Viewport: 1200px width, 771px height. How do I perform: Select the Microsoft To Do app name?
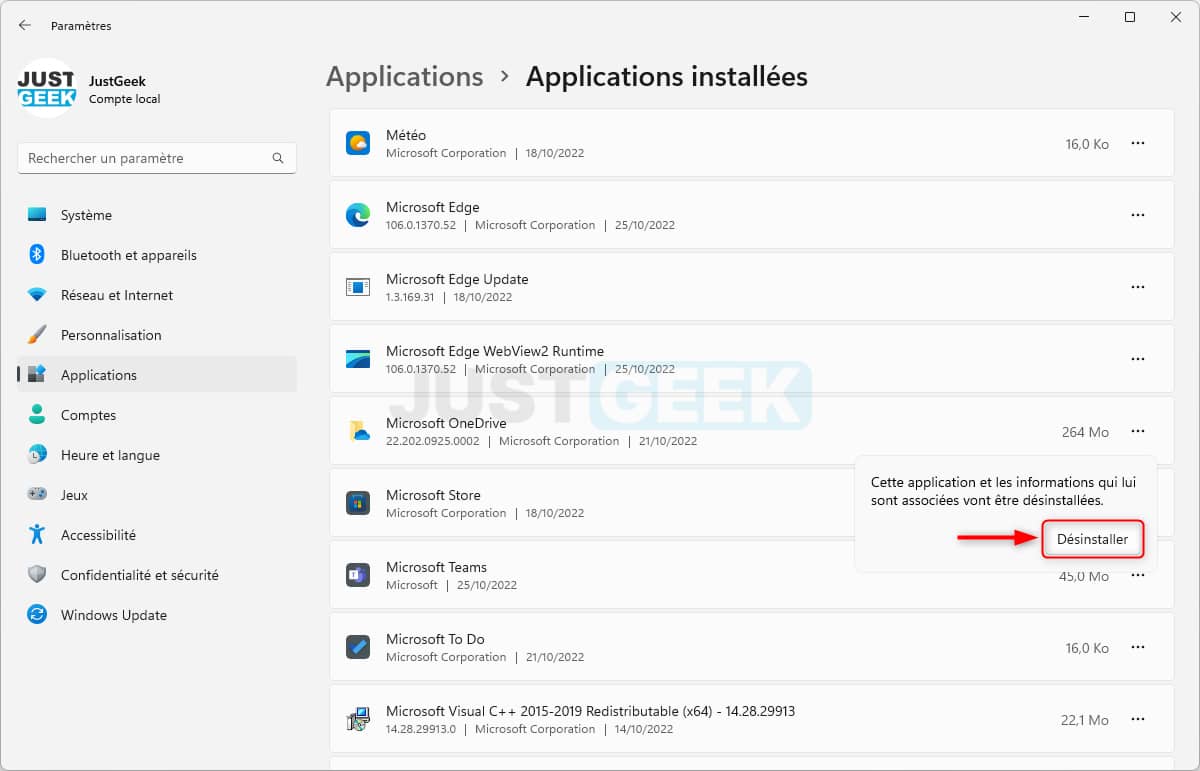point(435,639)
